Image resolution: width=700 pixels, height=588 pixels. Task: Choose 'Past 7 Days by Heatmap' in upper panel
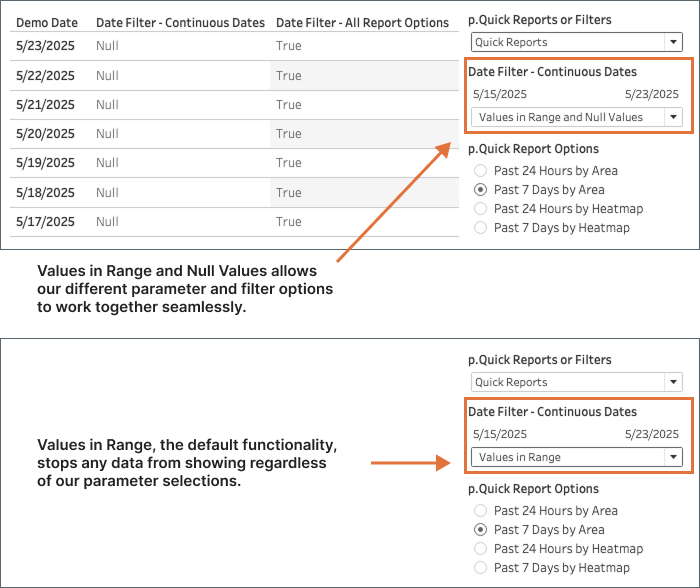[481, 228]
